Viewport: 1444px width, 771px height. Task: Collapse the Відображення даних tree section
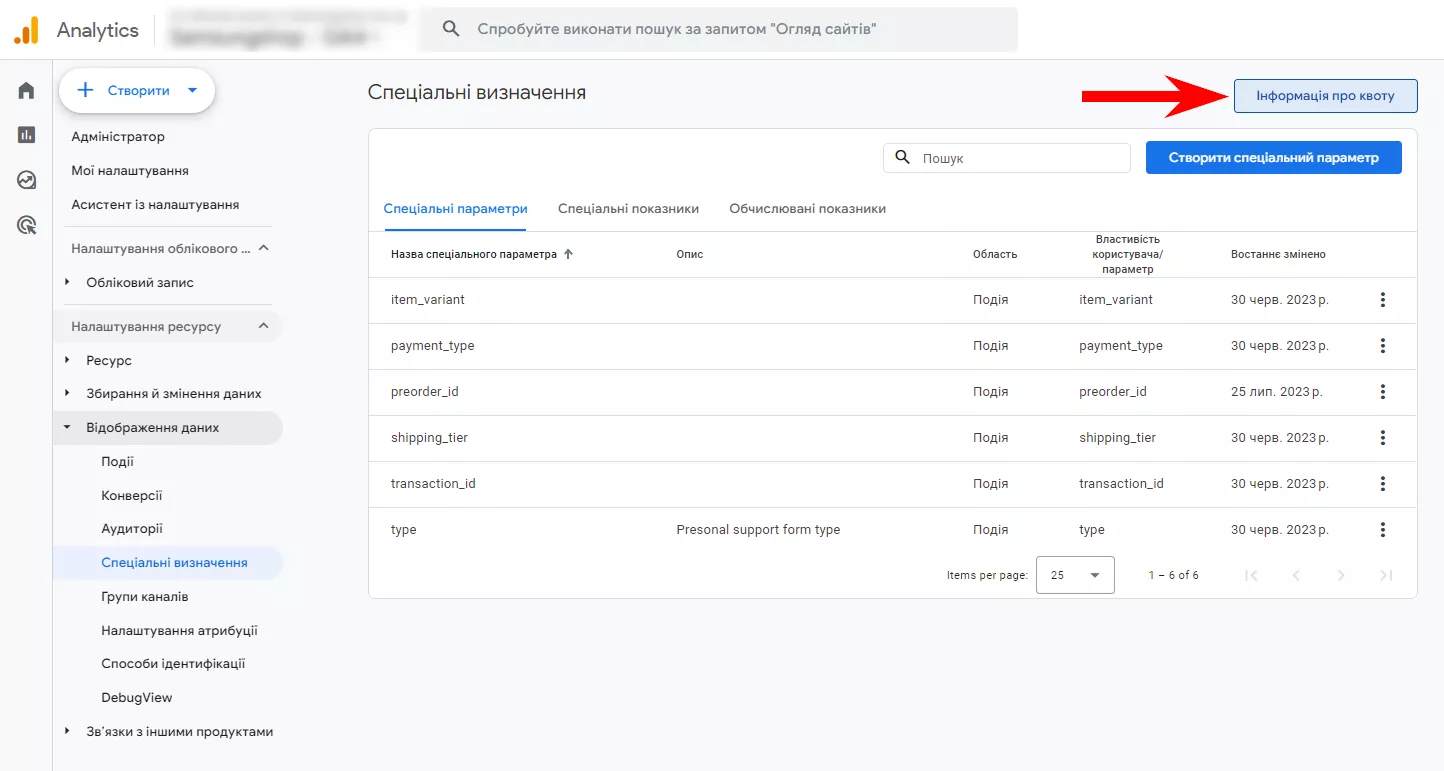pos(67,428)
